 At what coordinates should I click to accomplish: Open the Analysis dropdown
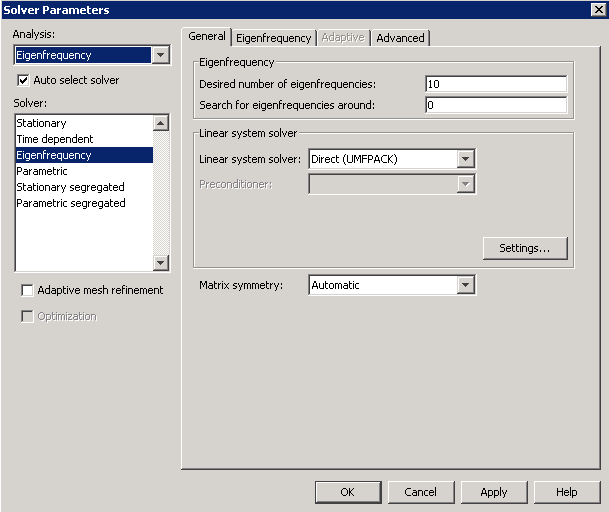(92, 55)
